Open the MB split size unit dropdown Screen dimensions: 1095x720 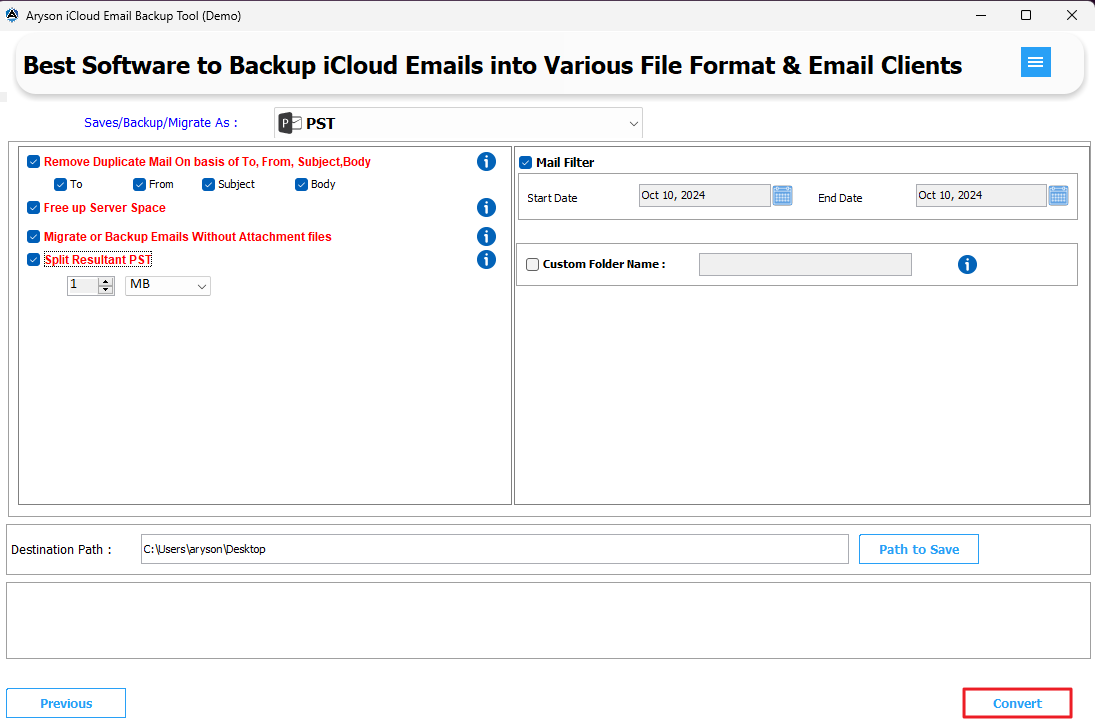(168, 286)
